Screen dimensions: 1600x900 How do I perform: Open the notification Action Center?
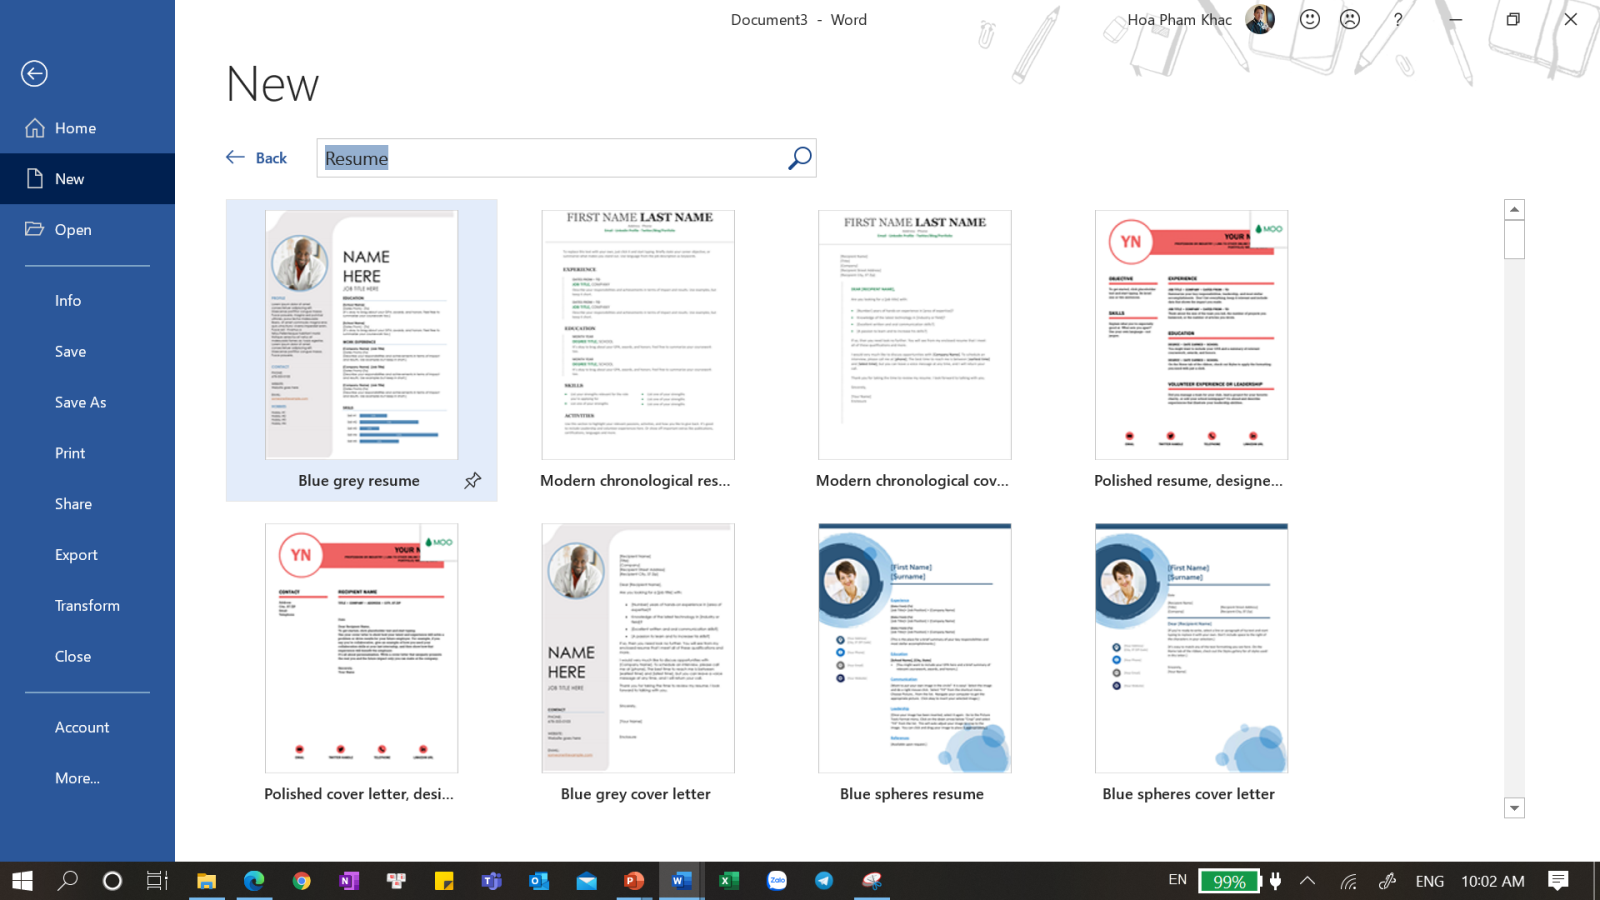tap(1558, 881)
